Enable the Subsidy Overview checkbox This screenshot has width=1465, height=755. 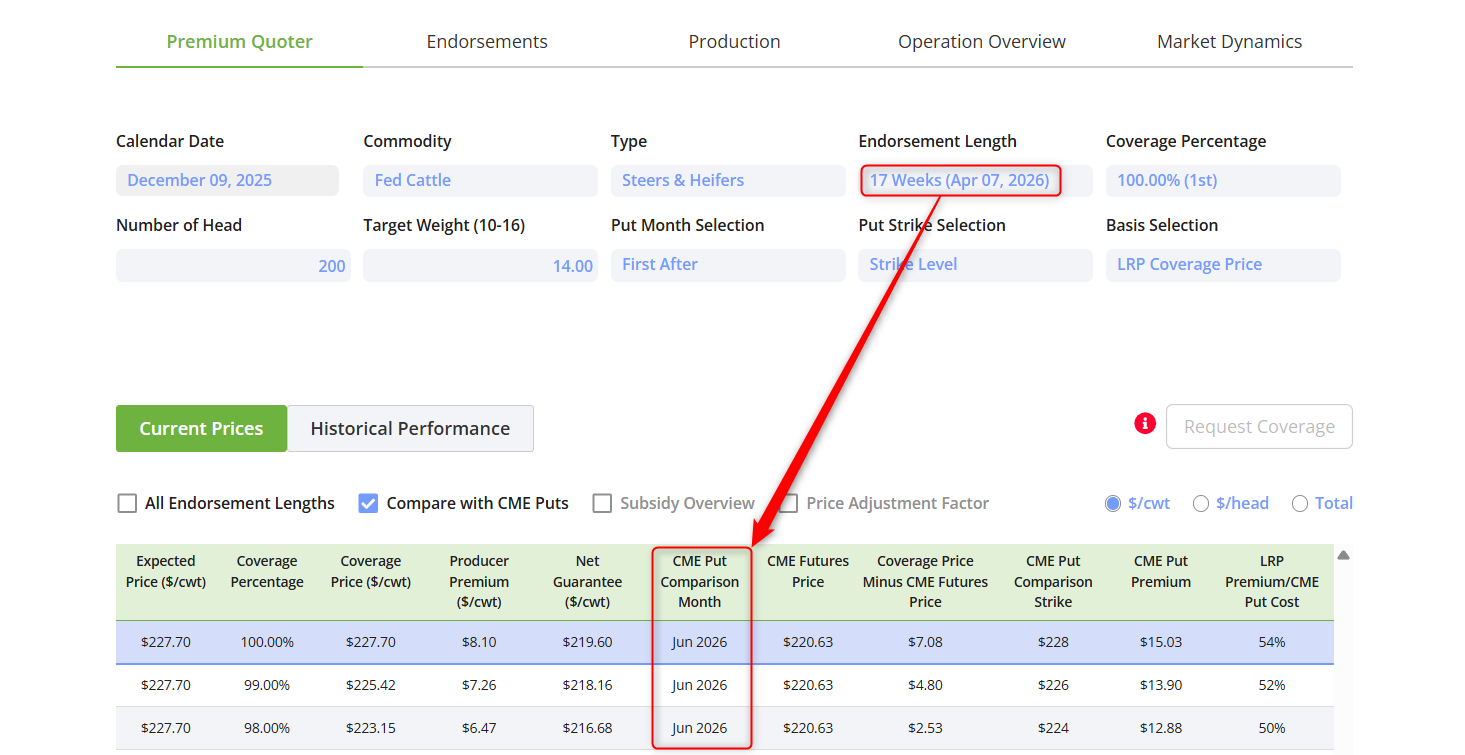[602, 503]
